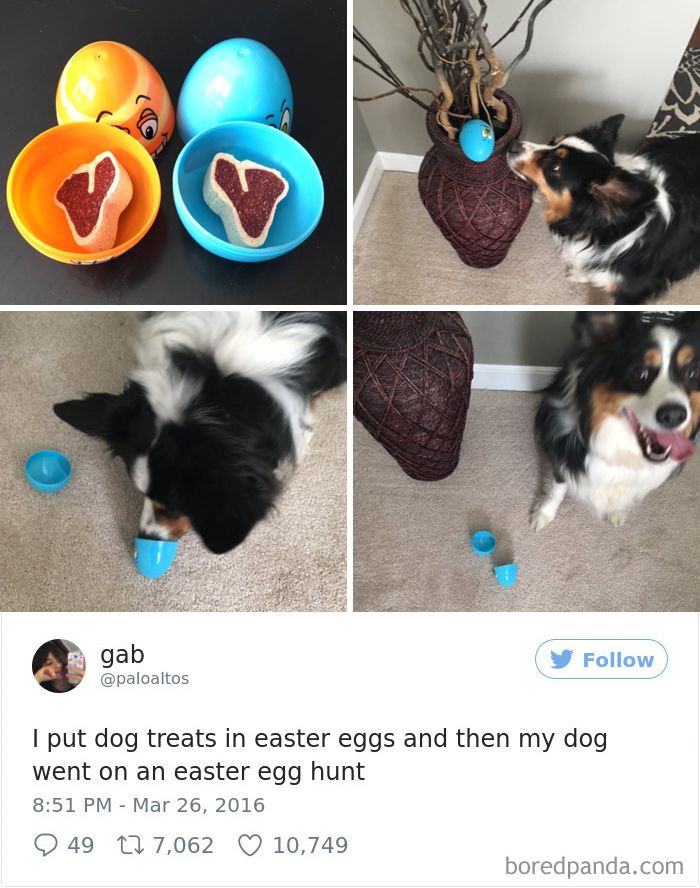Image resolution: width=700 pixels, height=888 pixels.
Task: Click the Twitter bird icon in Follow button
Action: click(x=561, y=659)
